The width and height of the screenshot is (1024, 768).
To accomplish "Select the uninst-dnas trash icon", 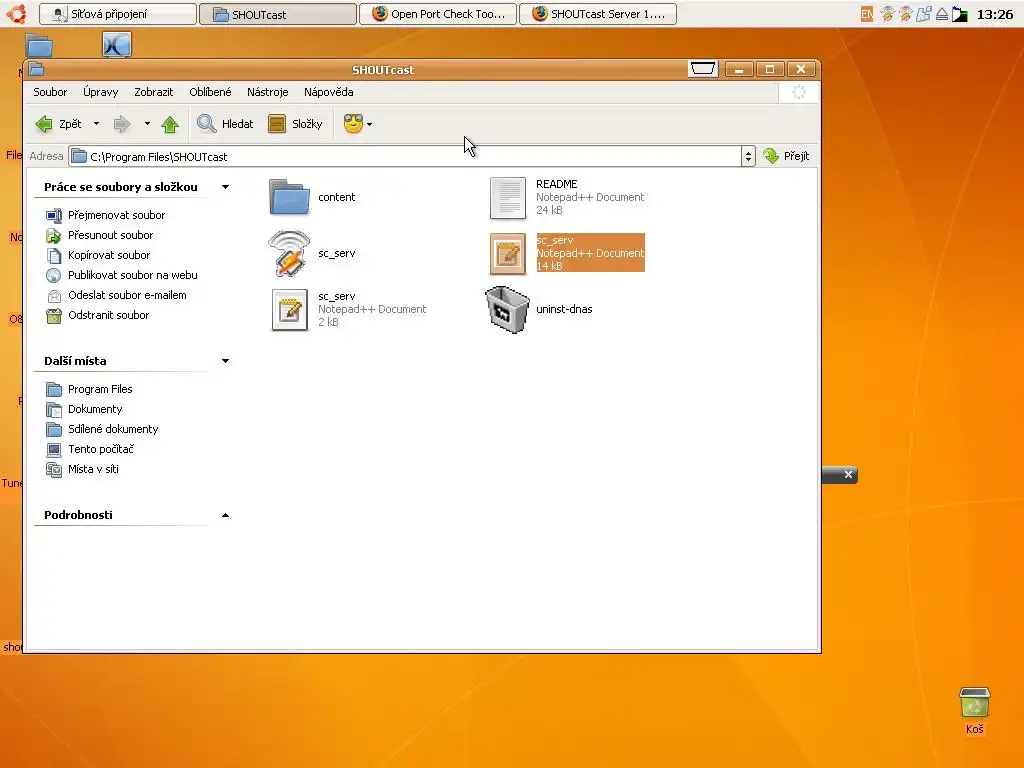I will (x=507, y=310).
